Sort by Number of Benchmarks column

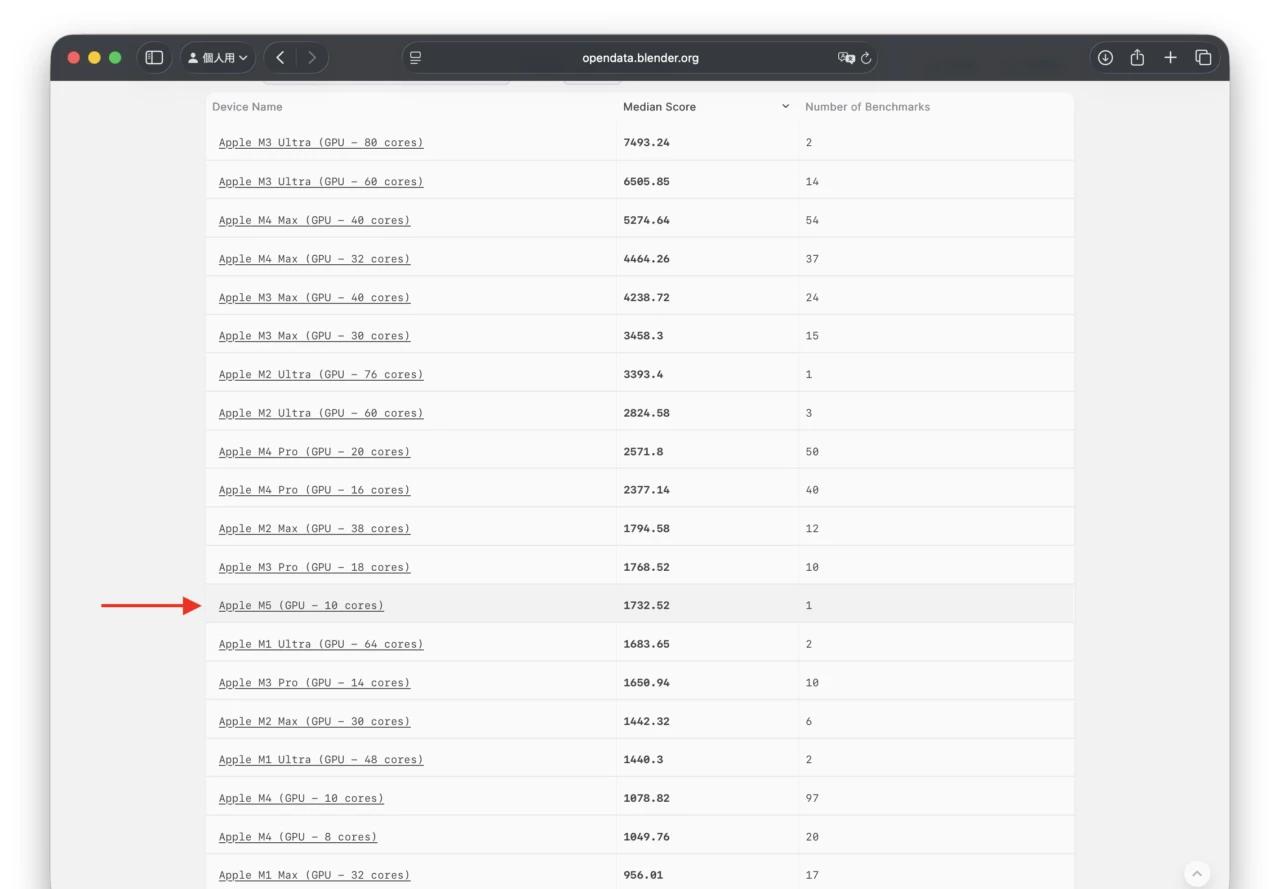(867, 107)
